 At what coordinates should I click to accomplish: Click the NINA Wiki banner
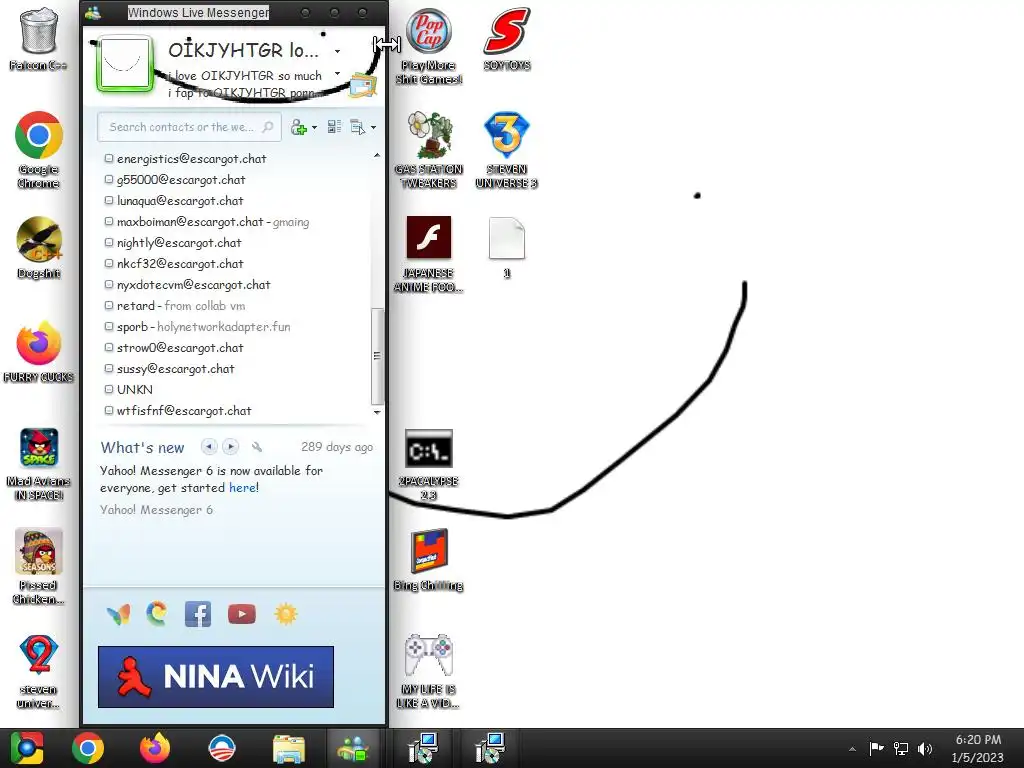(216, 677)
